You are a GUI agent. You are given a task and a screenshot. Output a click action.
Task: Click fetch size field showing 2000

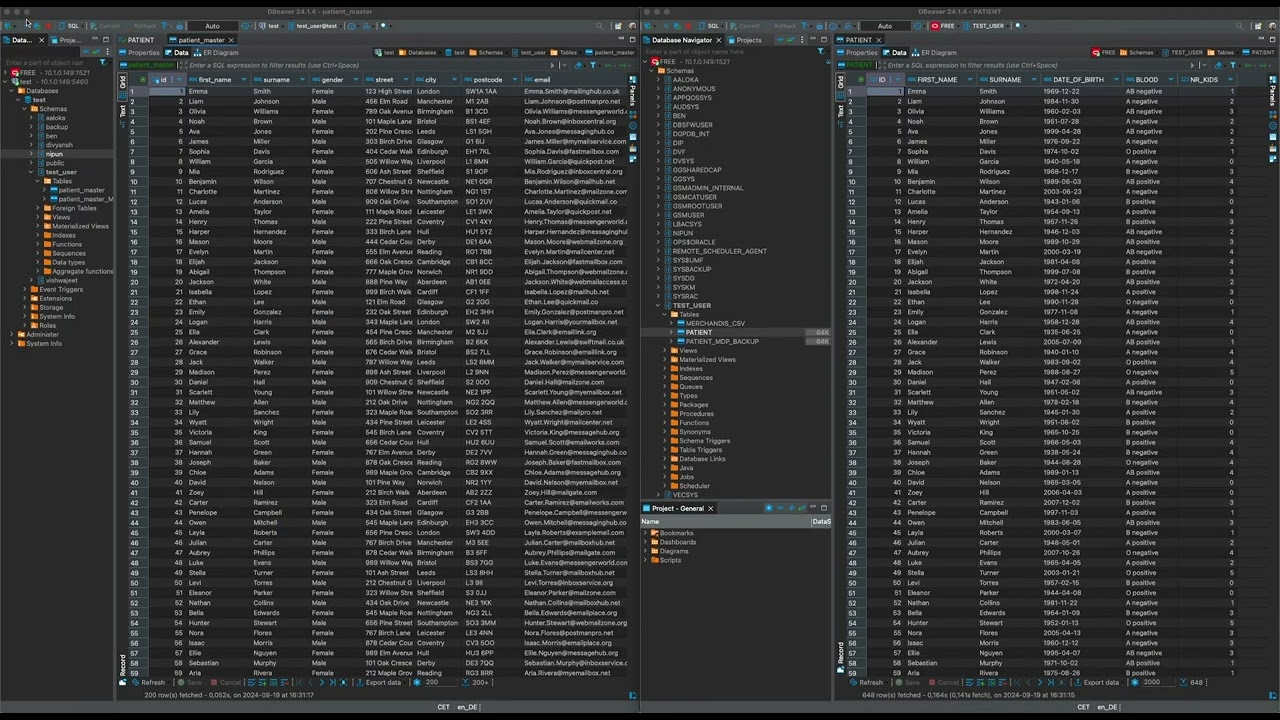(x=1157, y=682)
